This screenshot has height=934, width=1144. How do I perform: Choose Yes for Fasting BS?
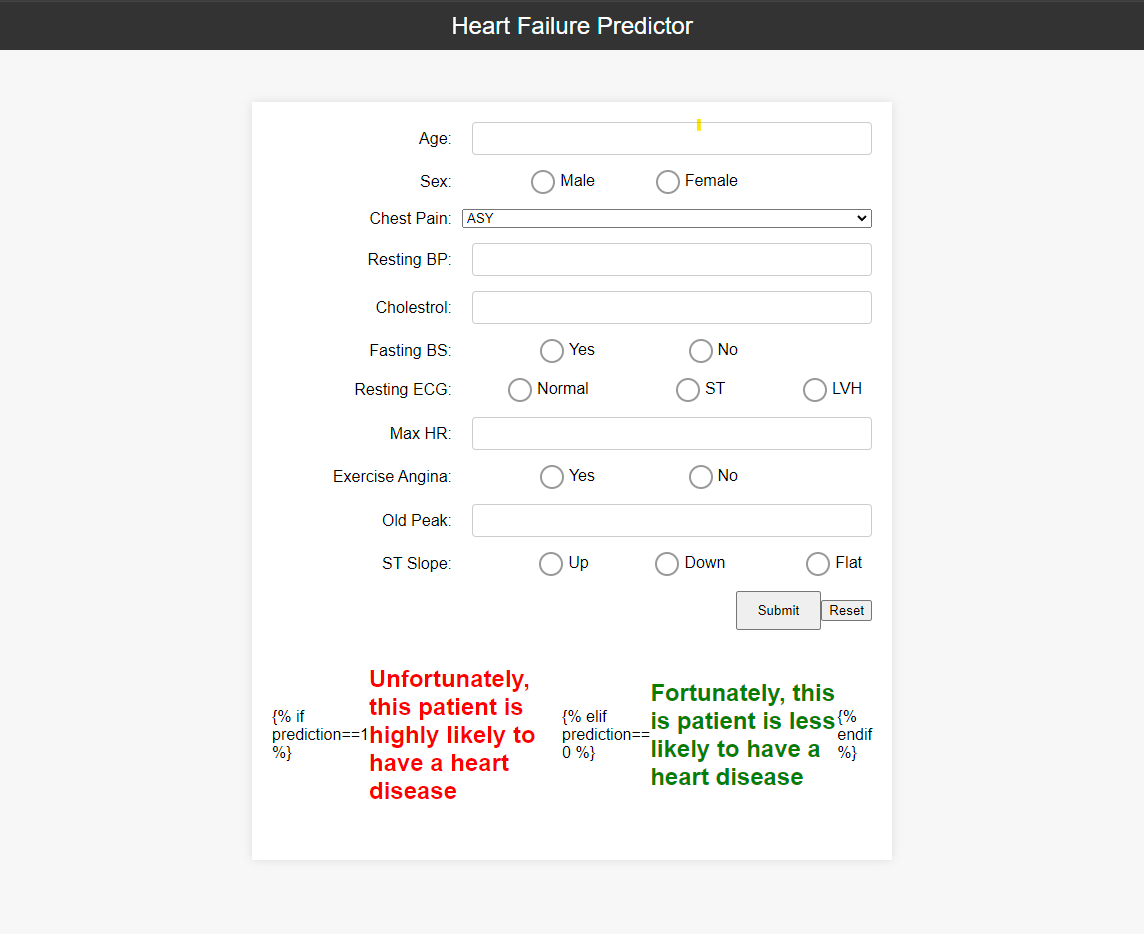(552, 351)
